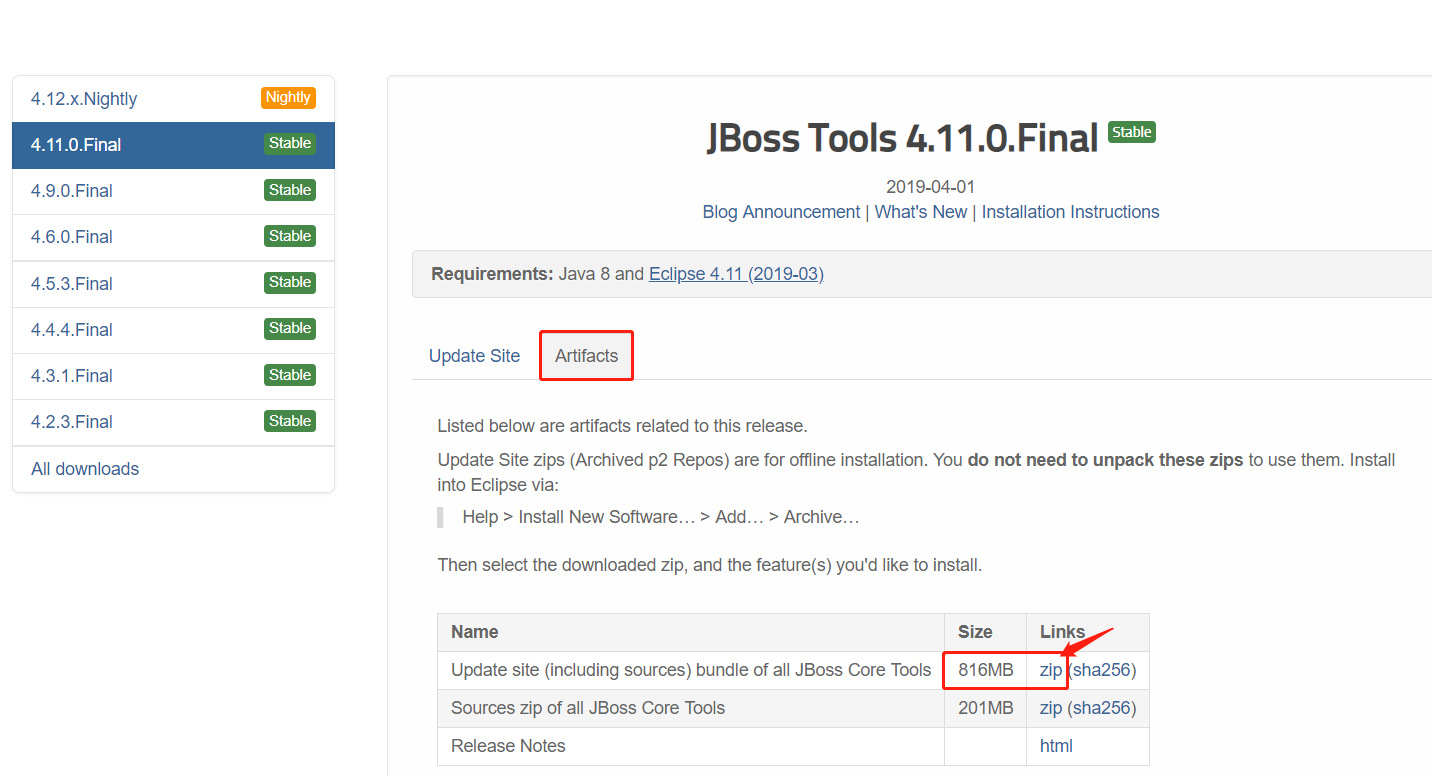Click the Stable badge in the 4.11.0.Final row

[290, 143]
